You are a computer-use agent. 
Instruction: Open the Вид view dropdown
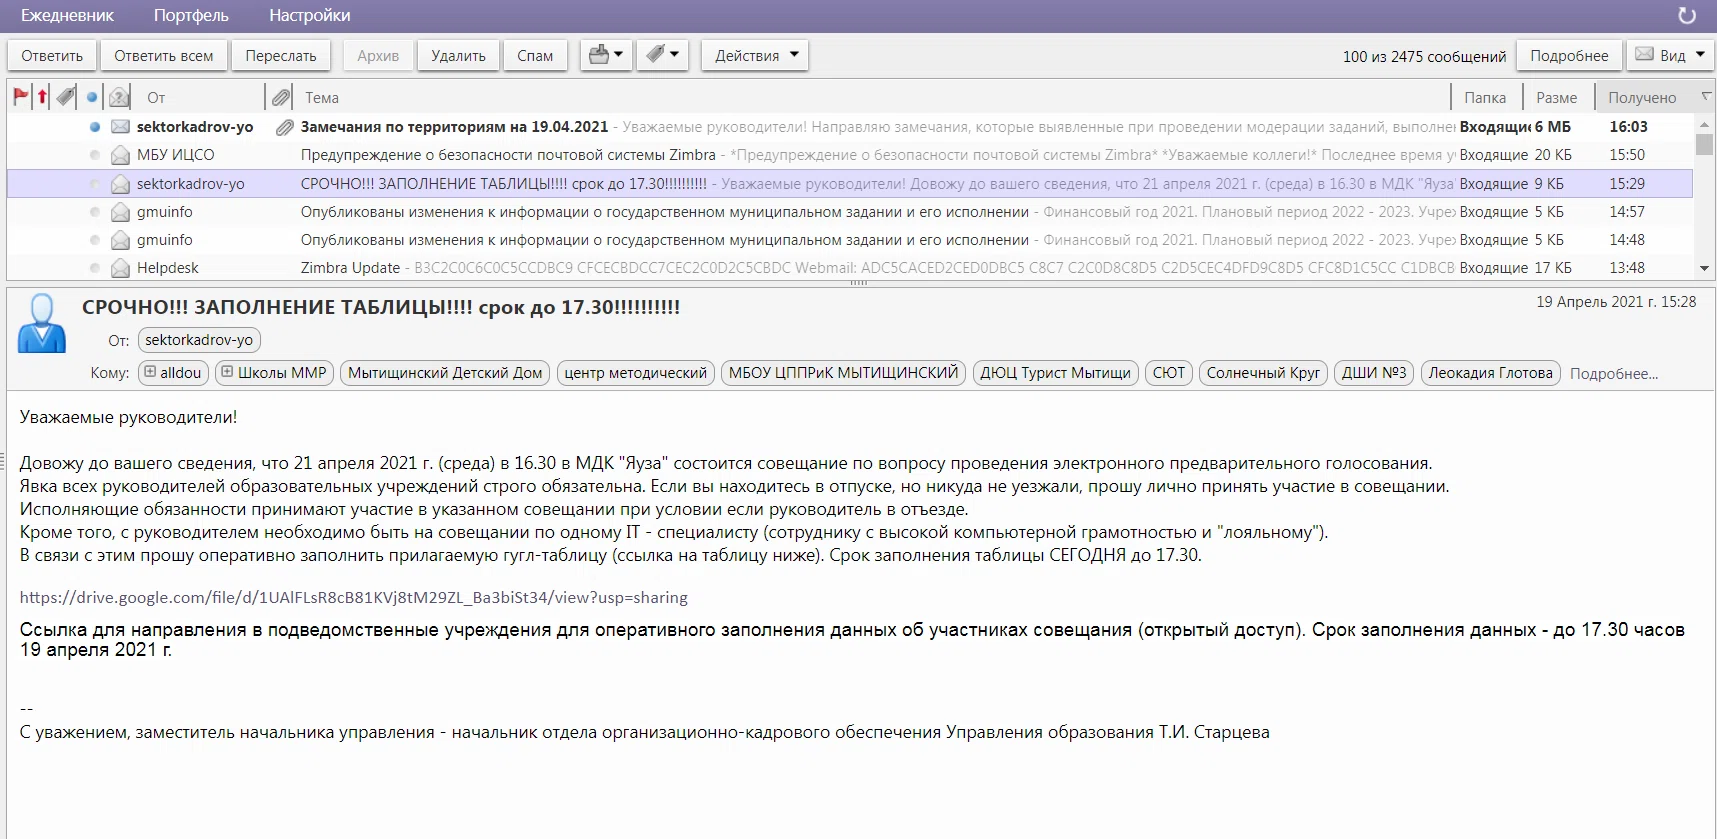[1672, 55]
